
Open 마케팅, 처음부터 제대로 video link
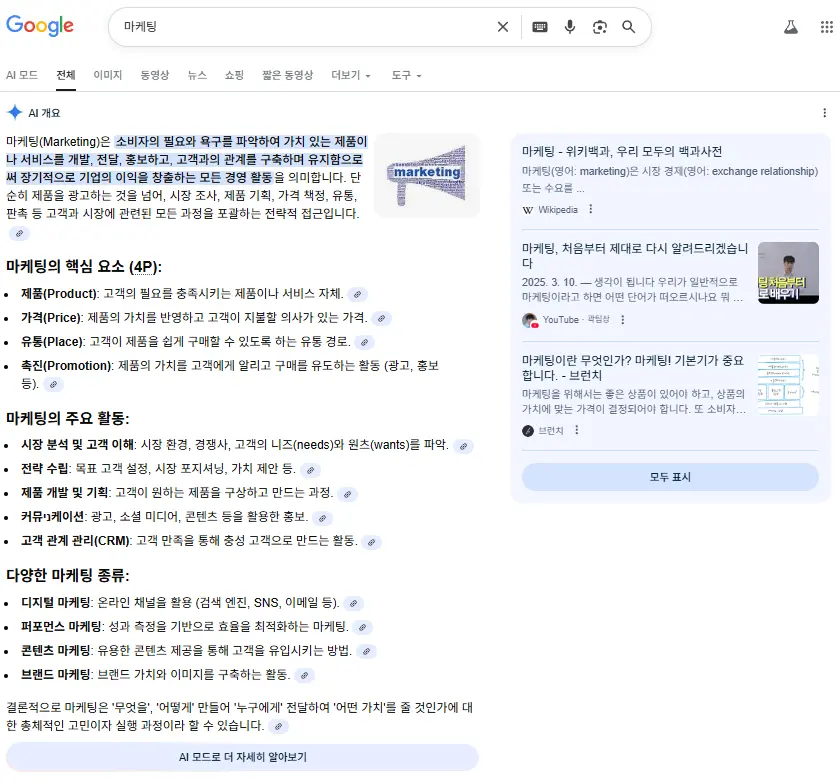pyautogui.click(x=635, y=255)
